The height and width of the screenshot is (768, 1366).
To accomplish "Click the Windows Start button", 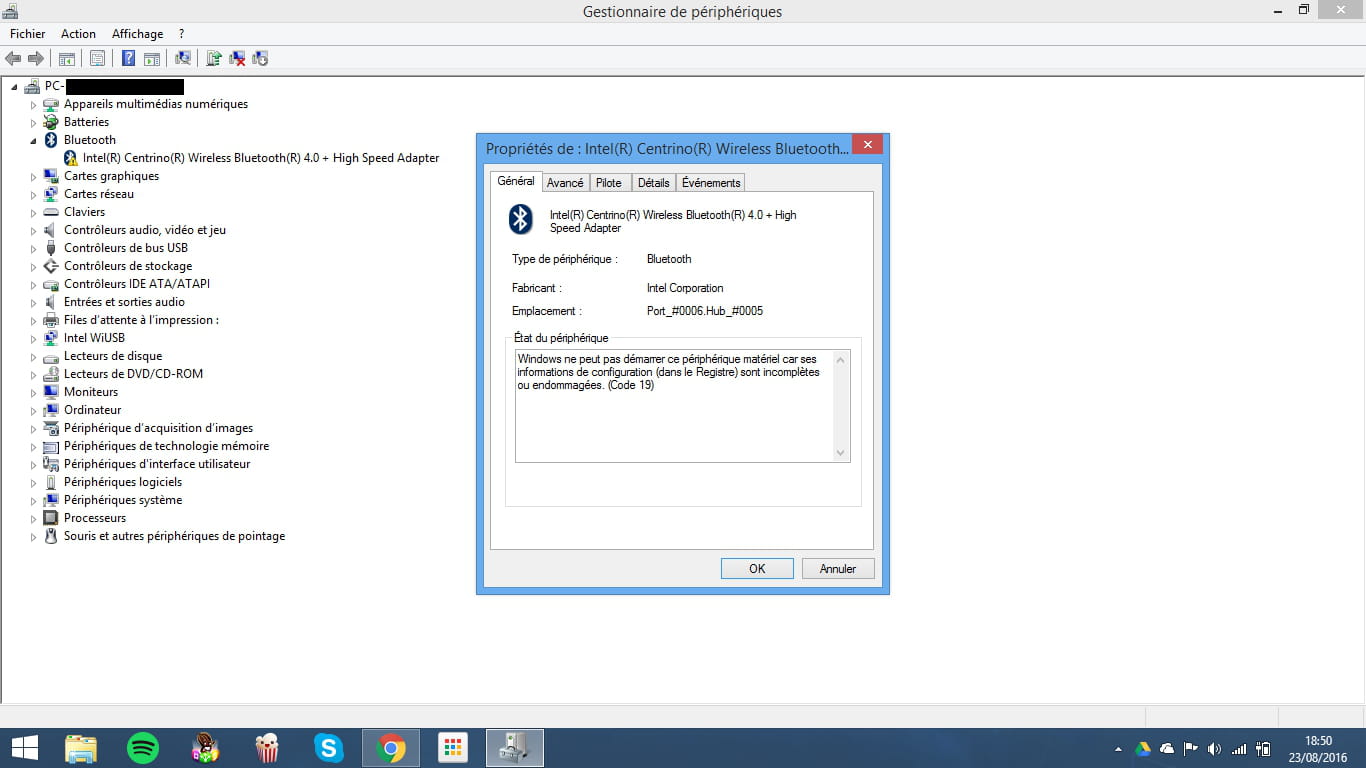I will 25,748.
